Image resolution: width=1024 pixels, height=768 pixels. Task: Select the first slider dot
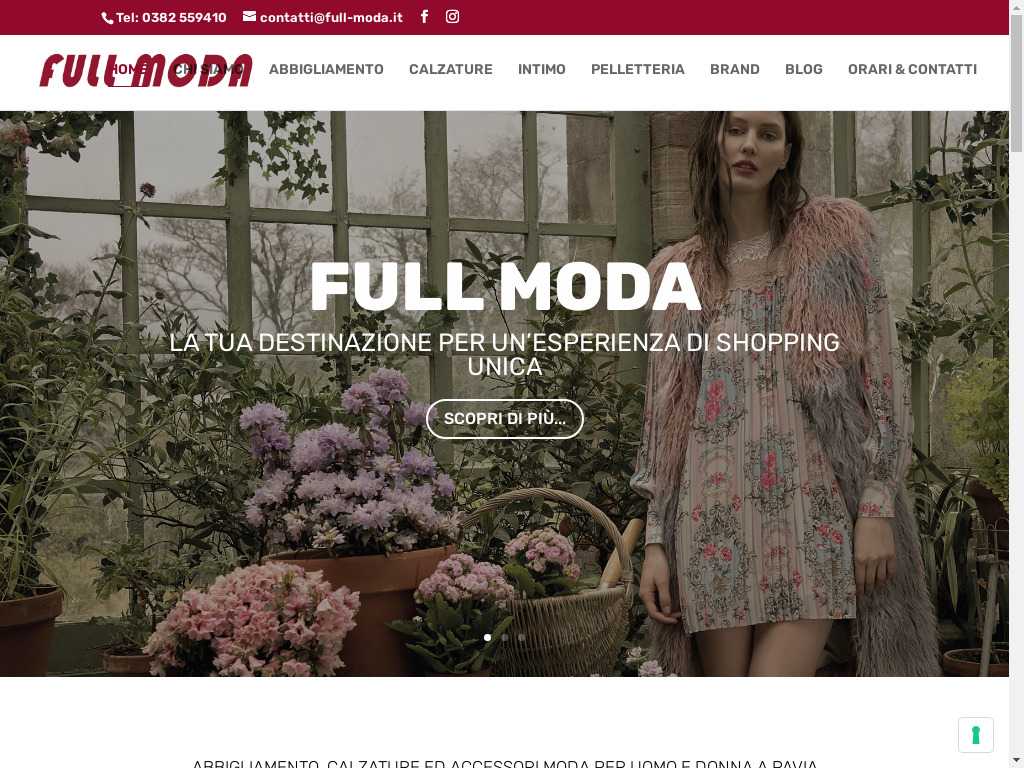click(487, 637)
